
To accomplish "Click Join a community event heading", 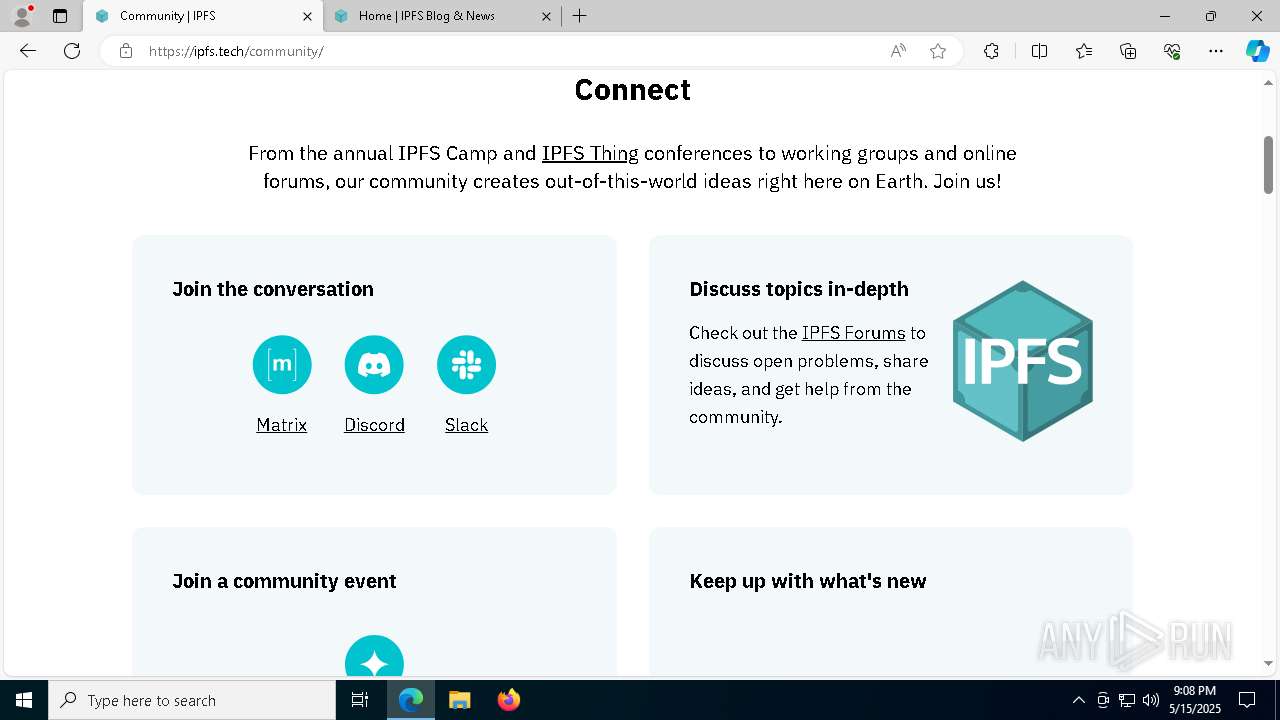I will (284, 581).
